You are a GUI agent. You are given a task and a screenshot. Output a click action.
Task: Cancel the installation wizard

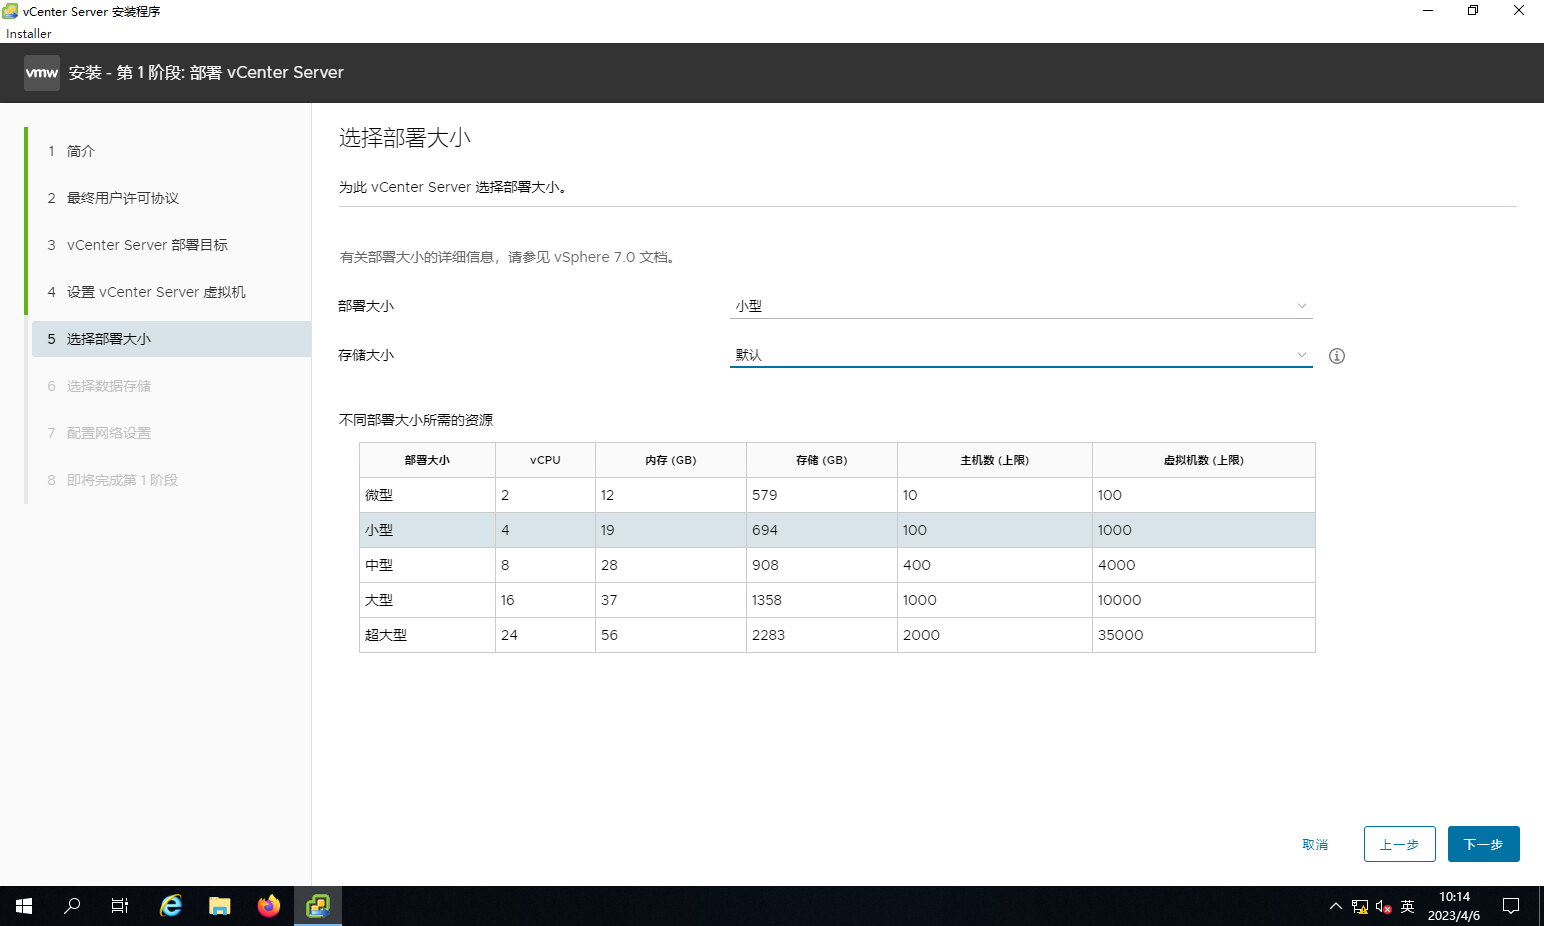(1315, 845)
